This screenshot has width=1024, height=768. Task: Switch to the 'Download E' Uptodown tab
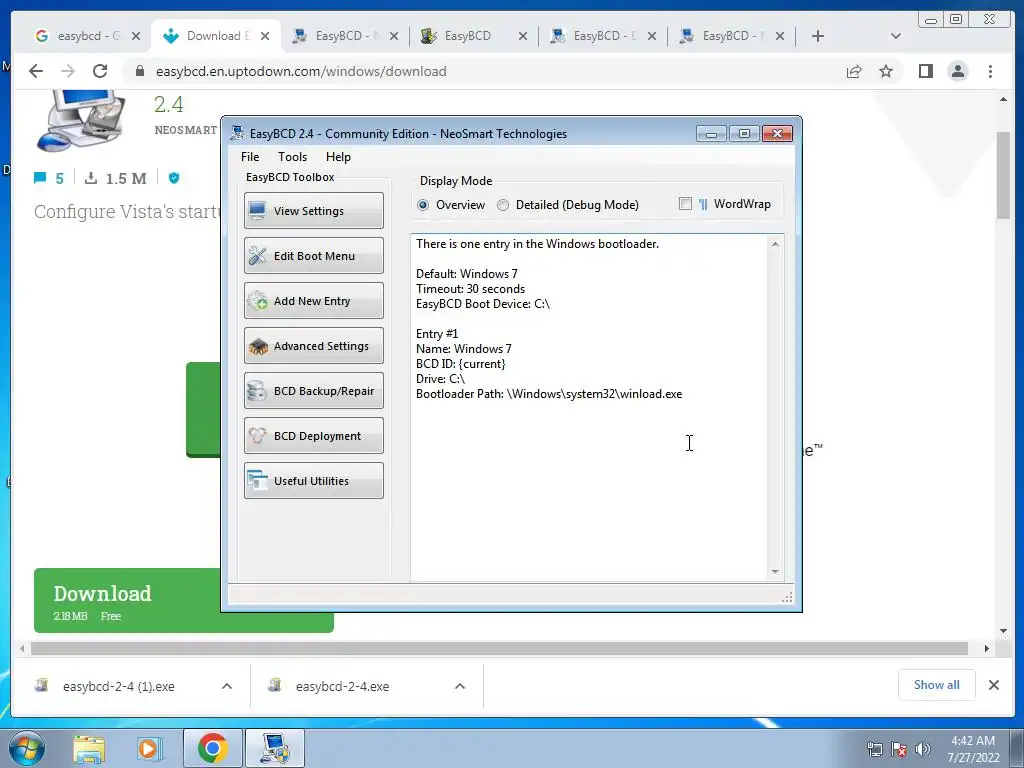pyautogui.click(x=216, y=36)
